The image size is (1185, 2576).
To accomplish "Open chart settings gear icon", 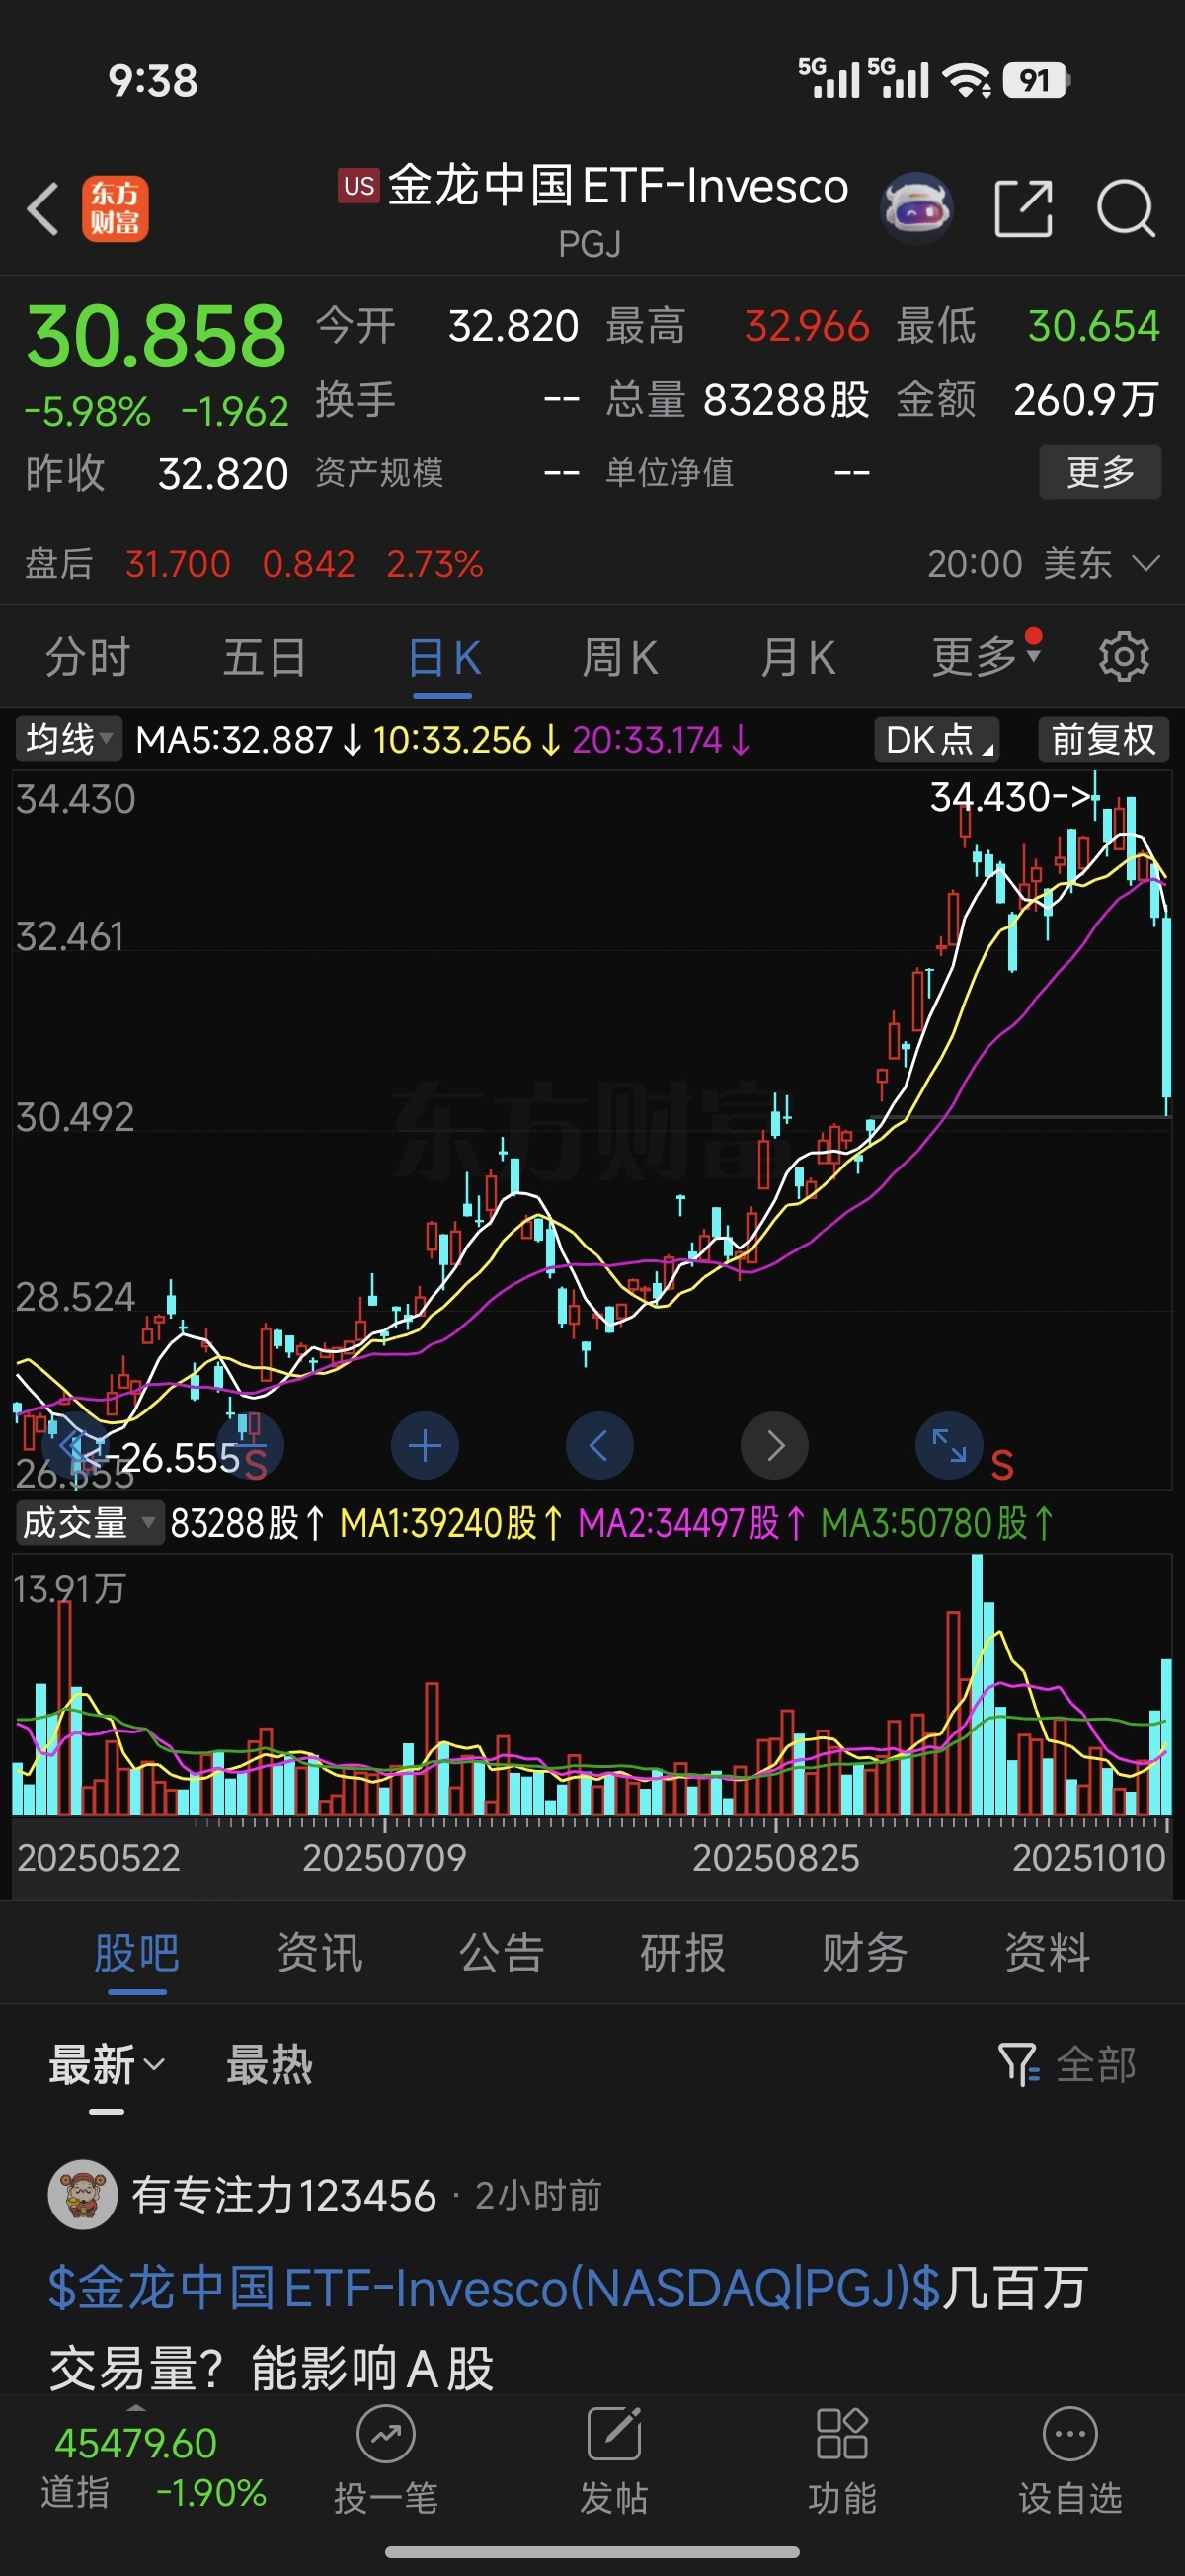I will point(1123,657).
